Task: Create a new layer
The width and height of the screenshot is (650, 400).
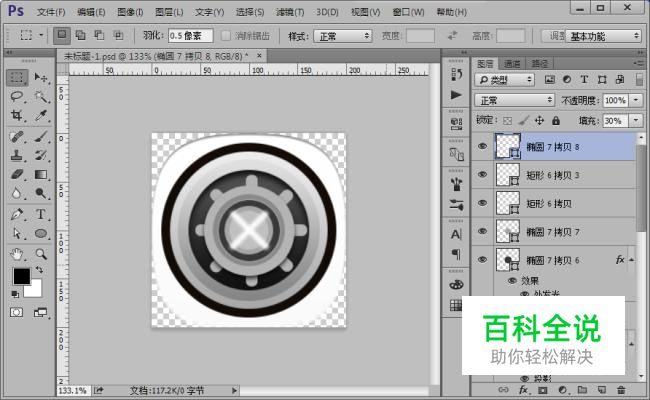Action: [601, 390]
